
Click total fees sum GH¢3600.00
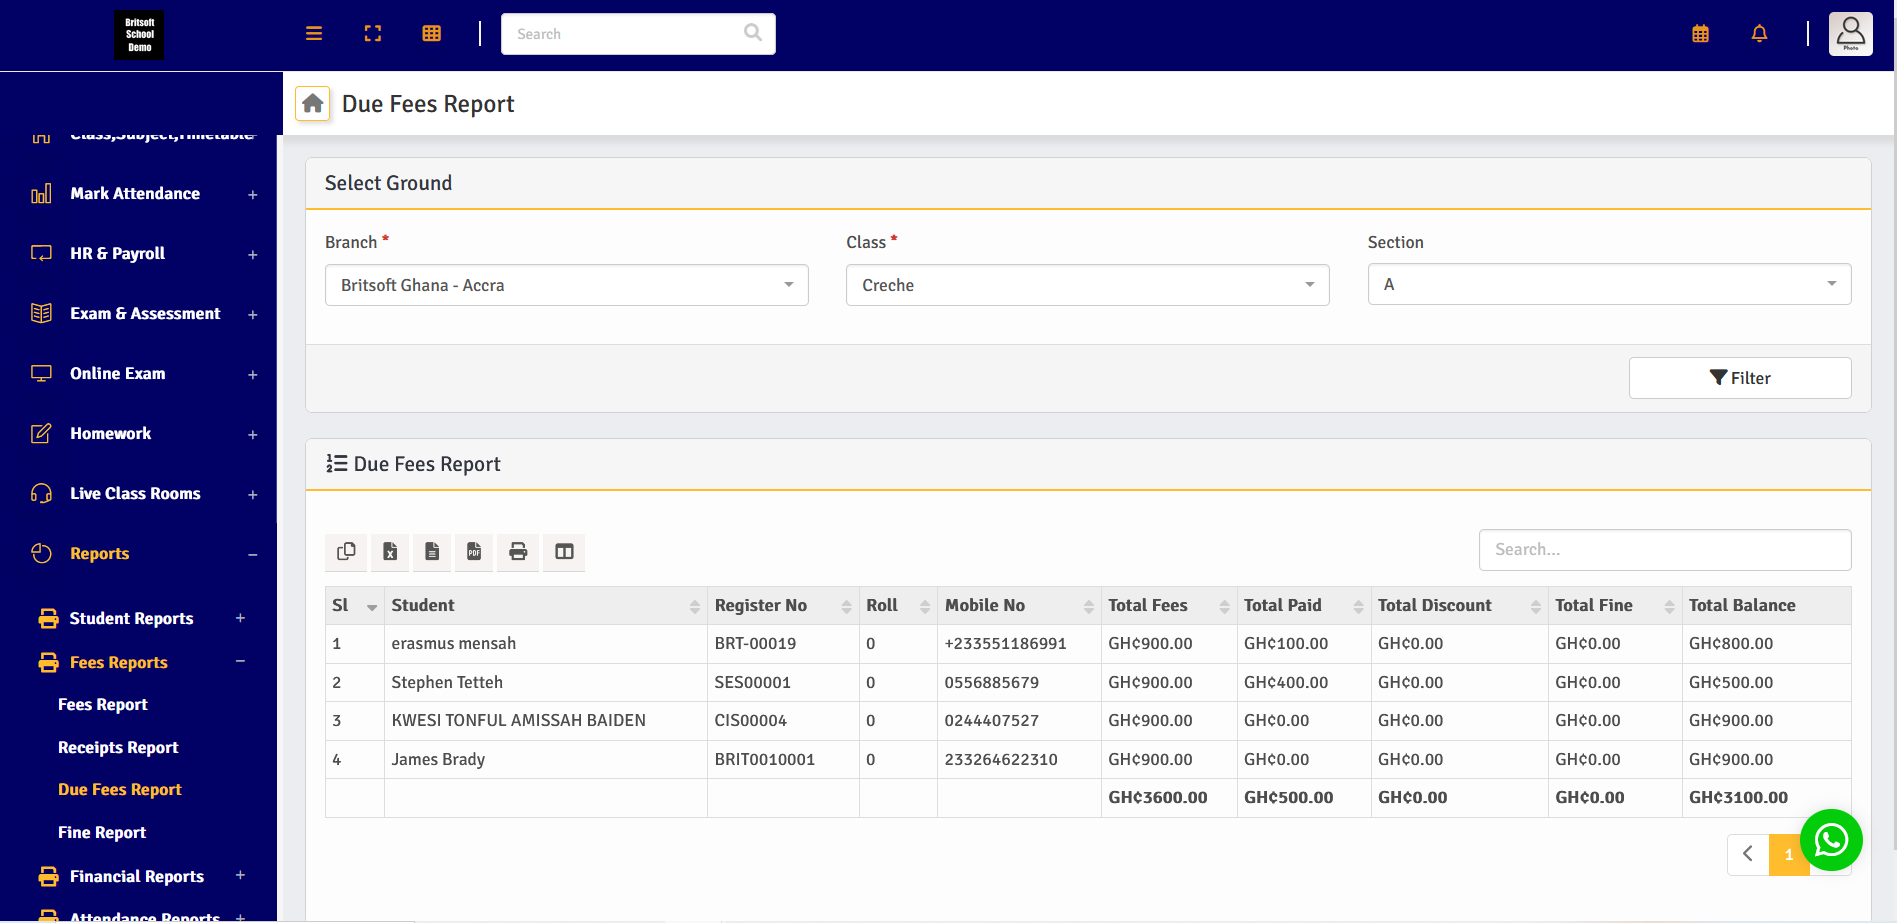(1157, 798)
